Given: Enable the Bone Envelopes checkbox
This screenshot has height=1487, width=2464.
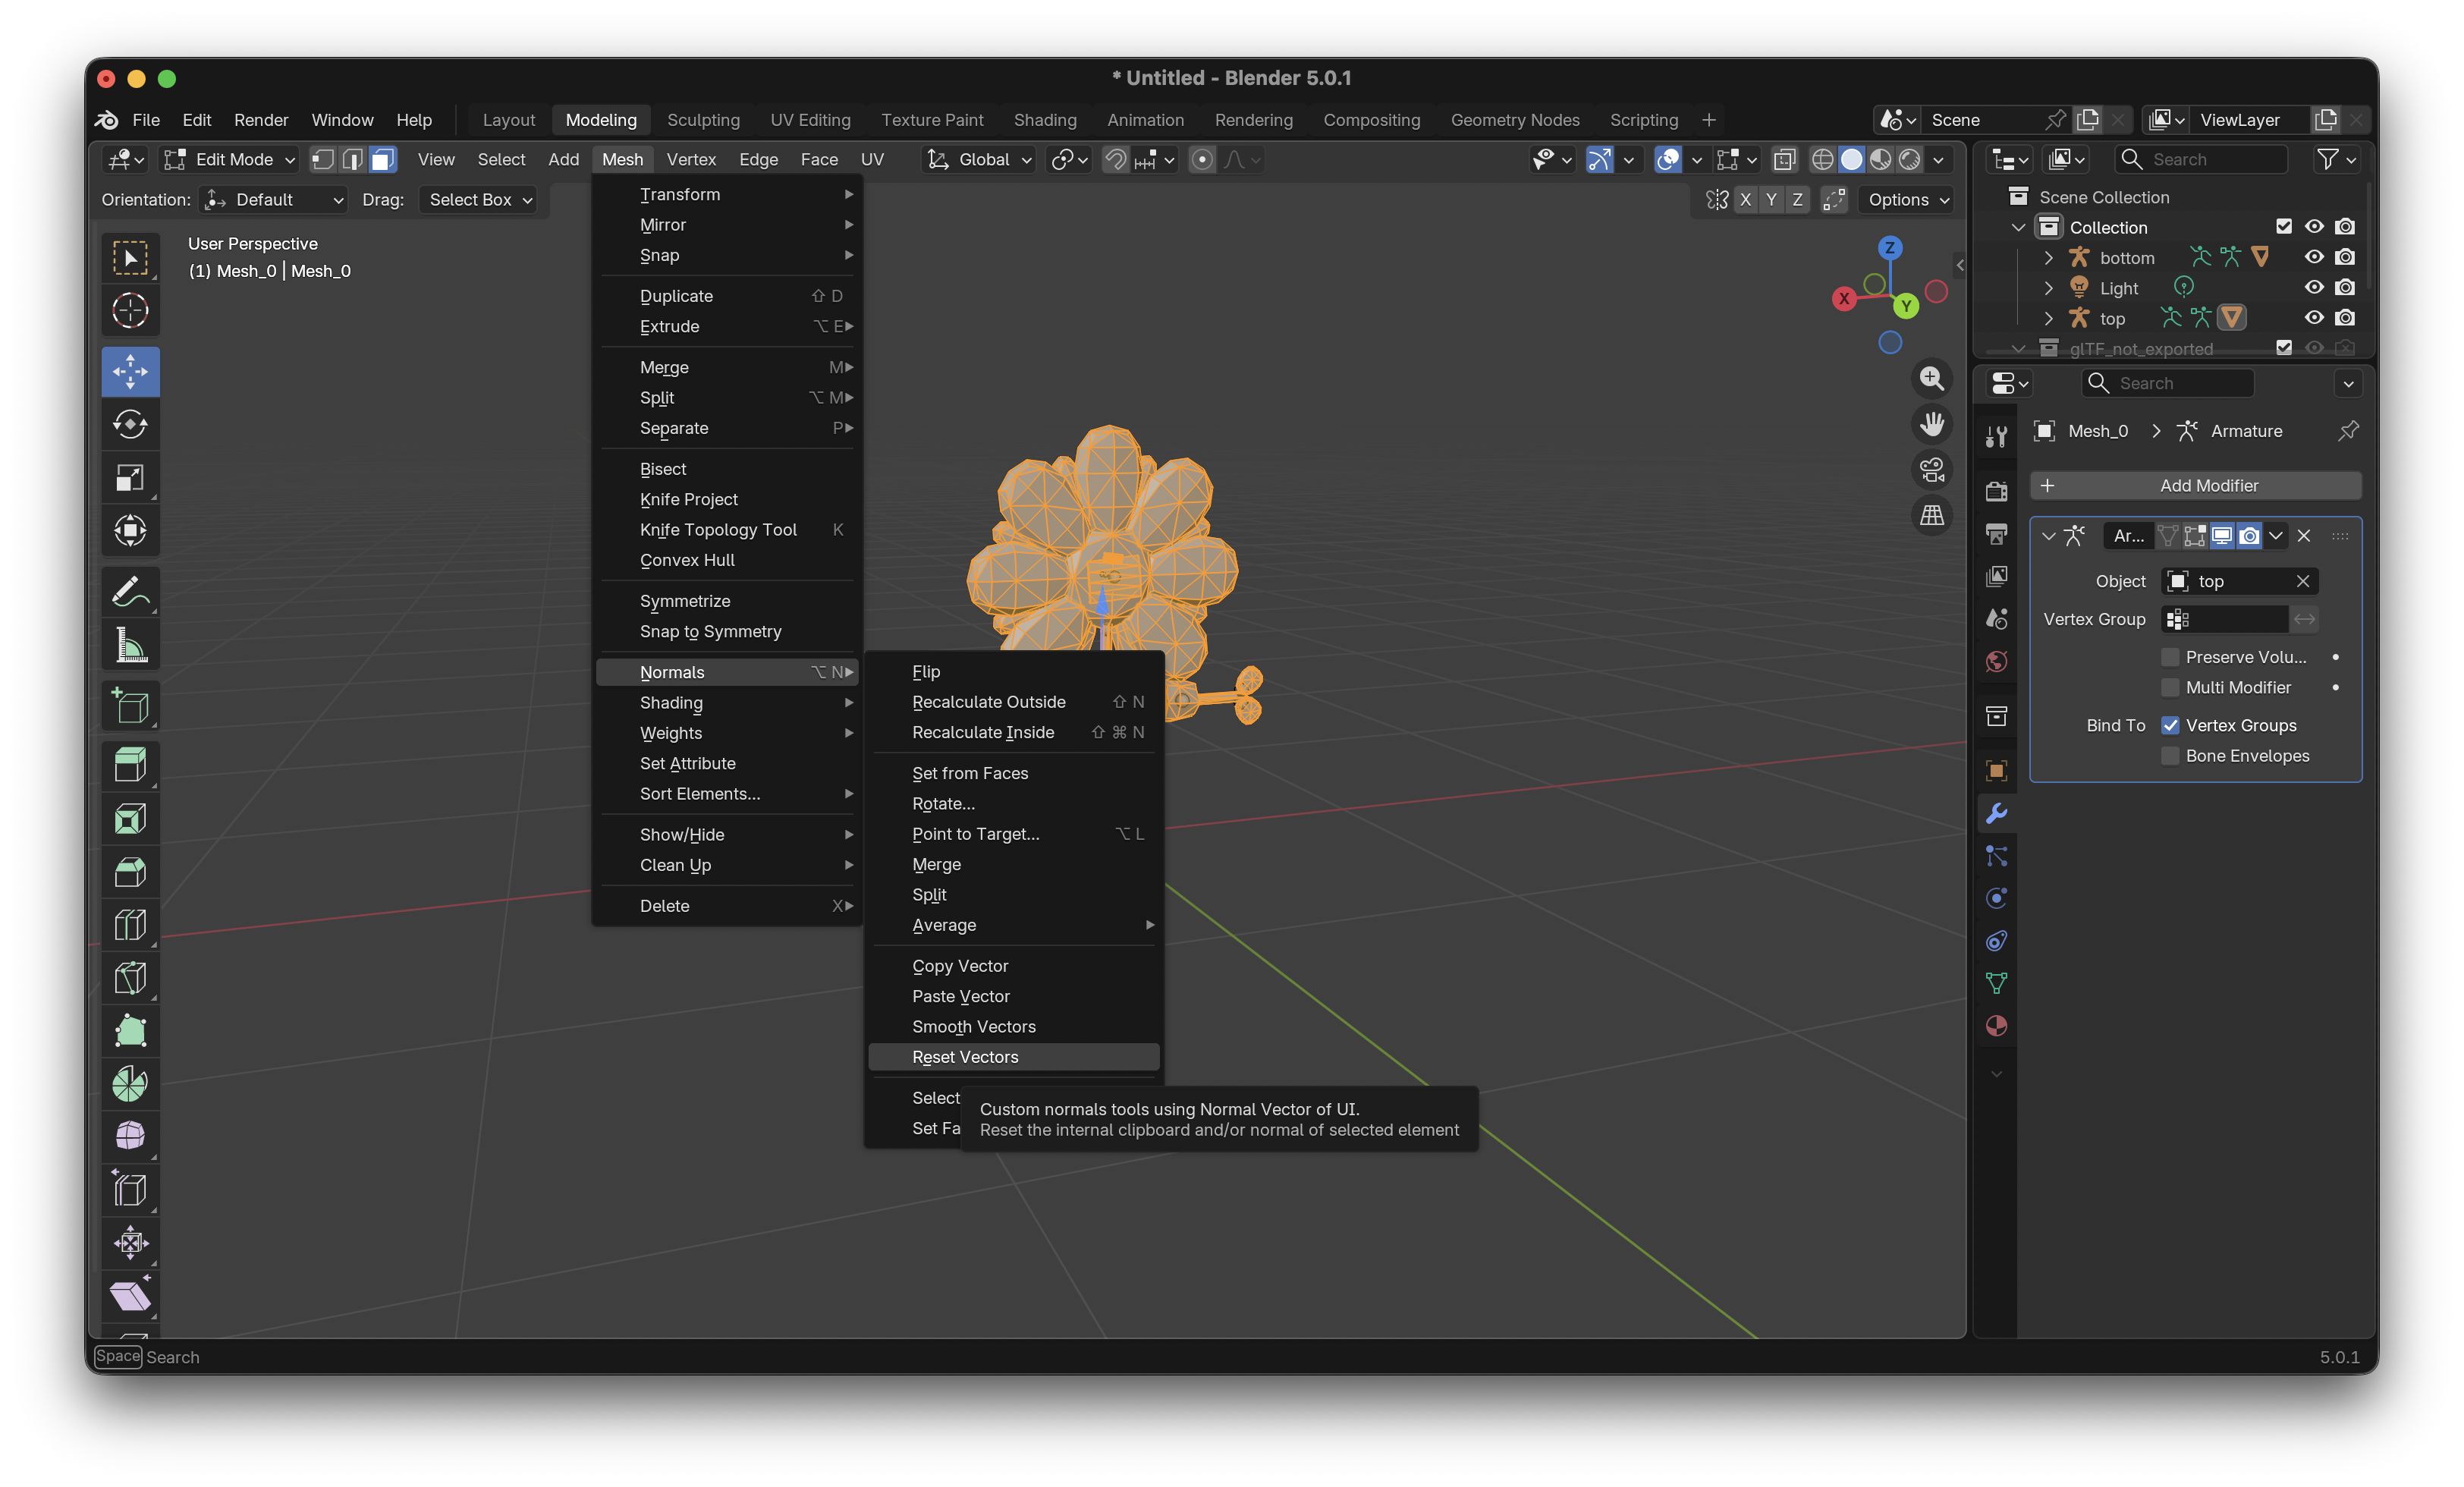Looking at the screenshot, I should [2169, 756].
